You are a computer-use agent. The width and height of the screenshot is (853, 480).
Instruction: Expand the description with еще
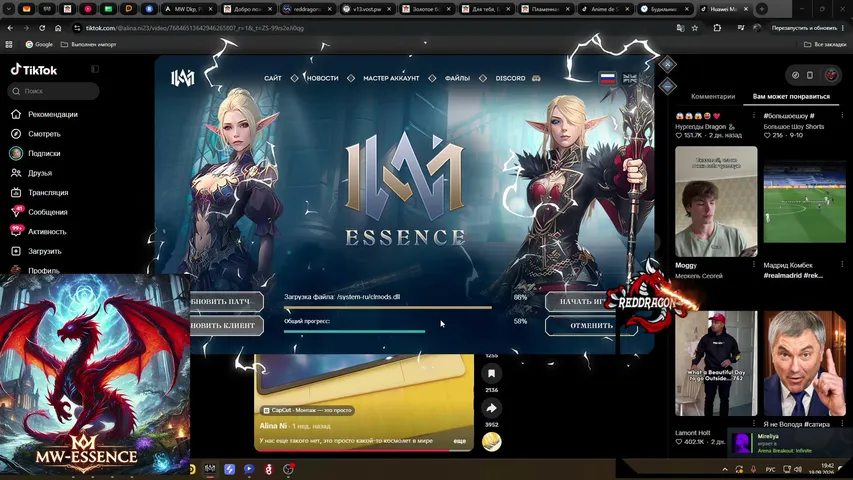coord(460,441)
